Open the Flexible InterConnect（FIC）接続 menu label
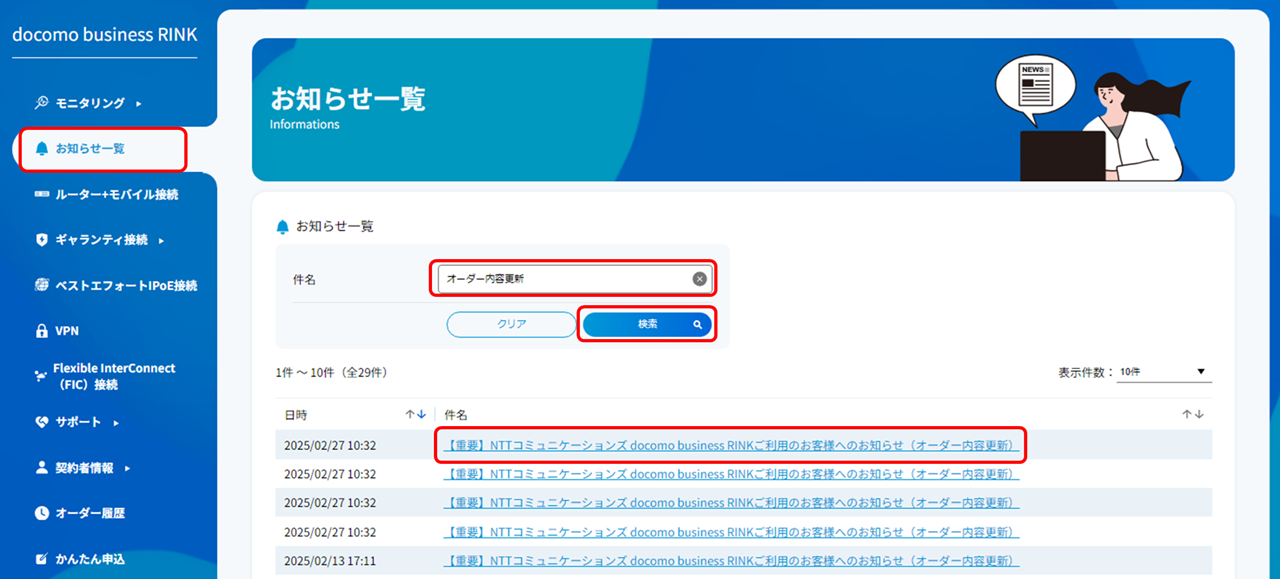The height and width of the screenshot is (579, 1280). tap(114, 376)
